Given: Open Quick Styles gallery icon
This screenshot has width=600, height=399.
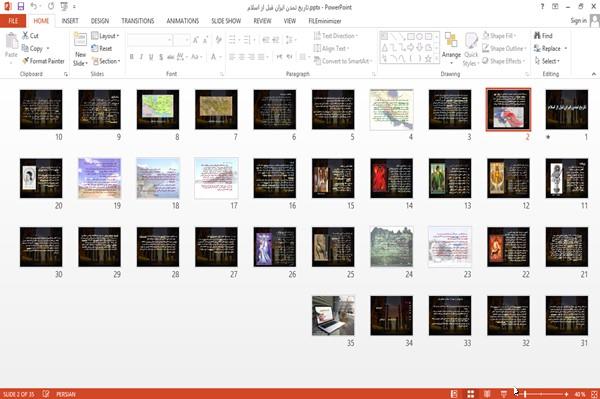Looking at the screenshot, I should coord(471,41).
